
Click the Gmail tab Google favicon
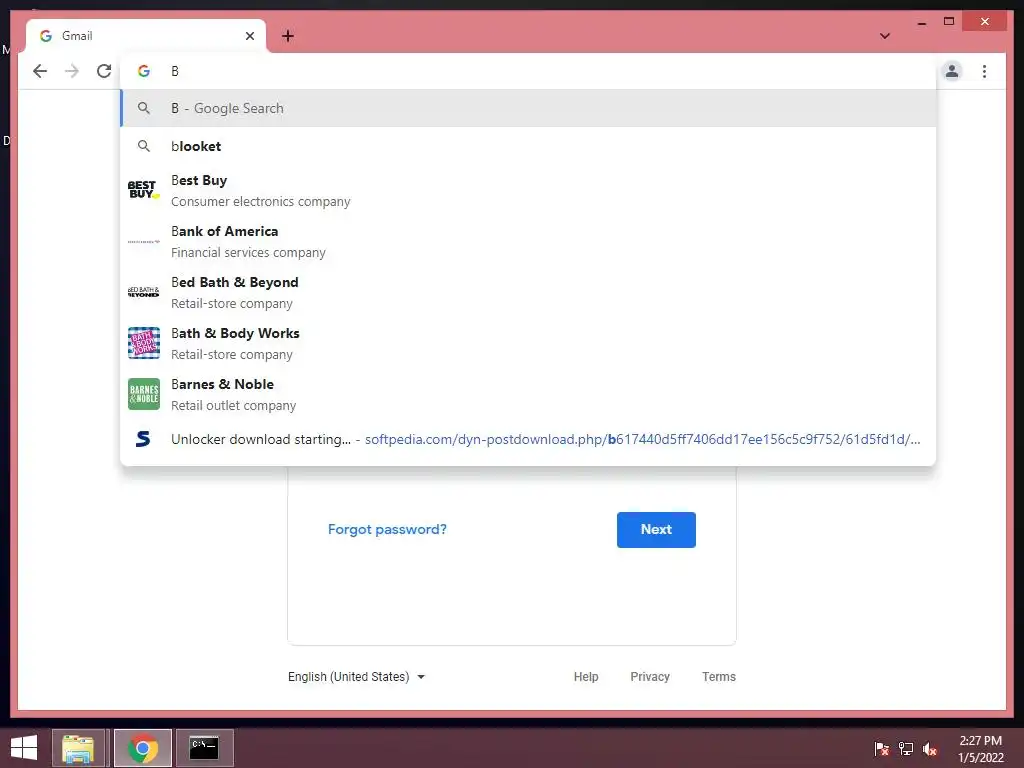click(46, 36)
